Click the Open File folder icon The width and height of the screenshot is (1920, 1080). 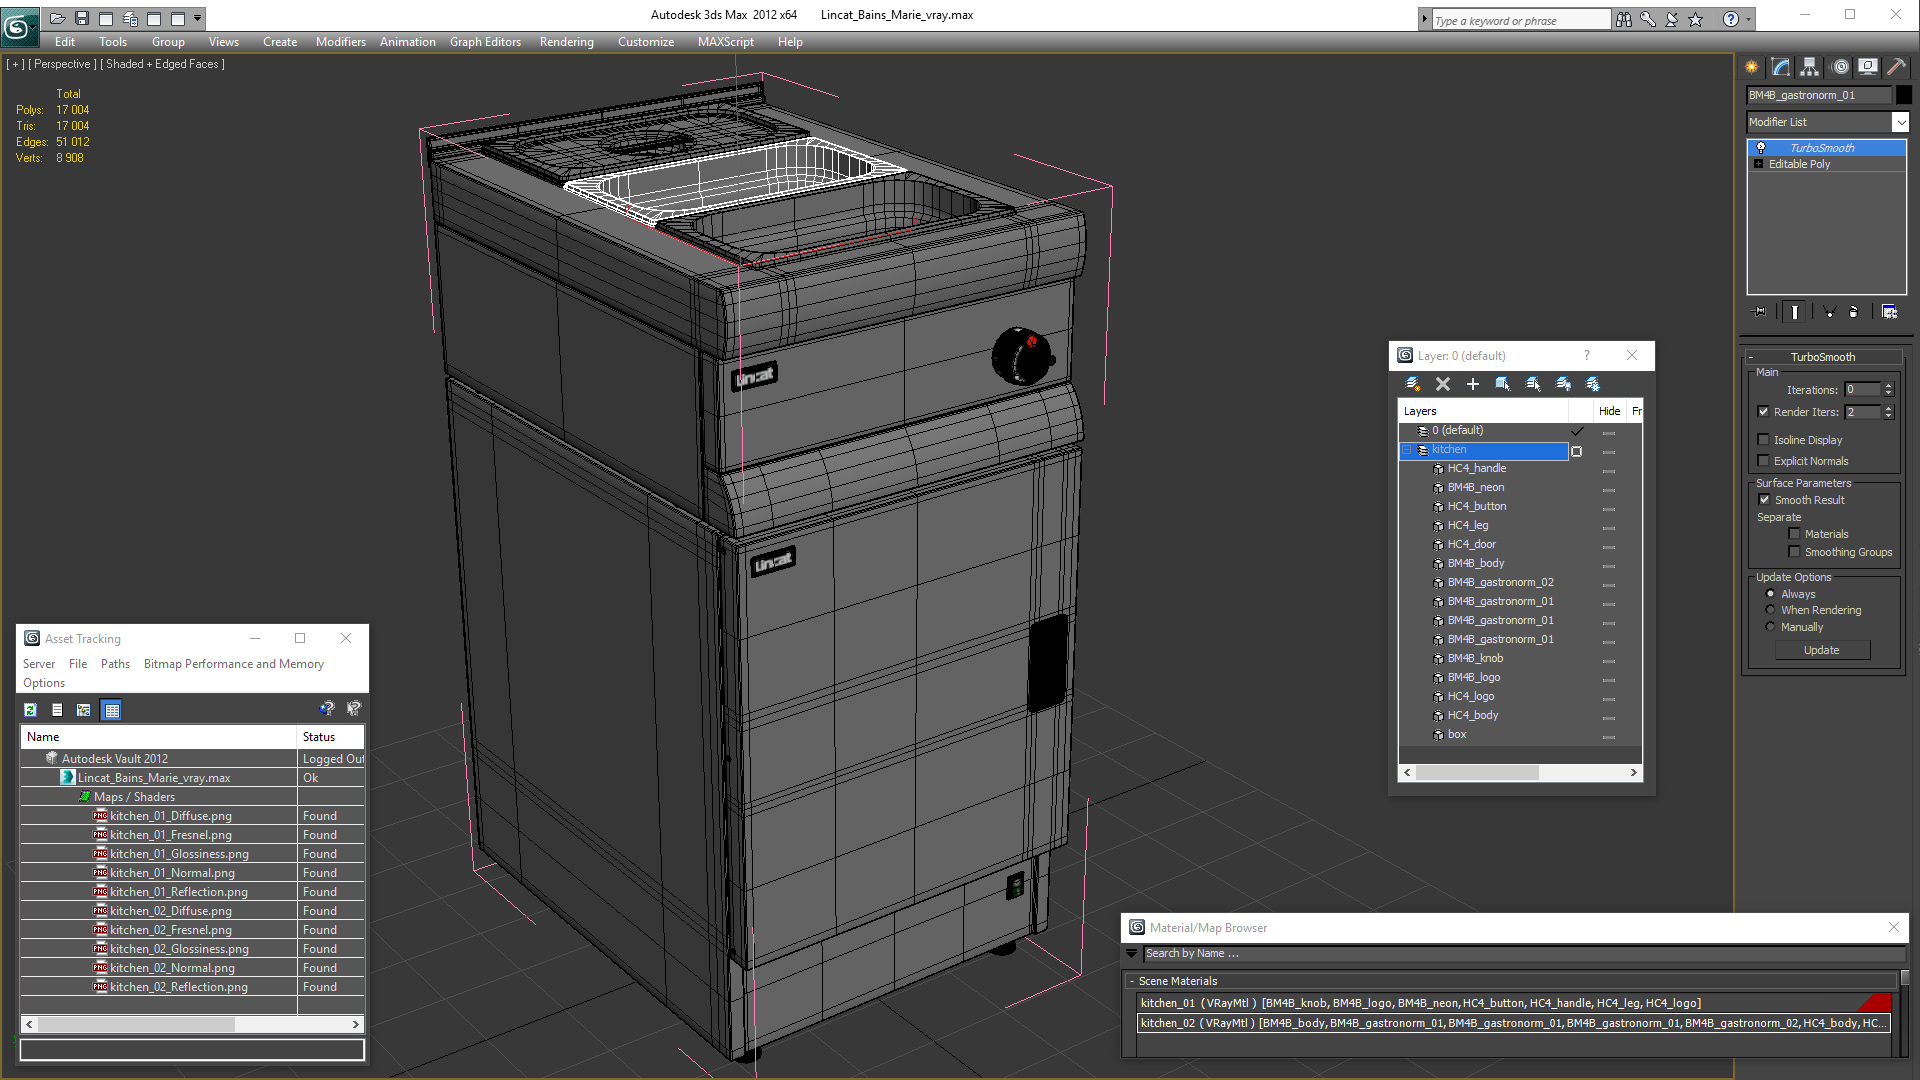(x=57, y=18)
